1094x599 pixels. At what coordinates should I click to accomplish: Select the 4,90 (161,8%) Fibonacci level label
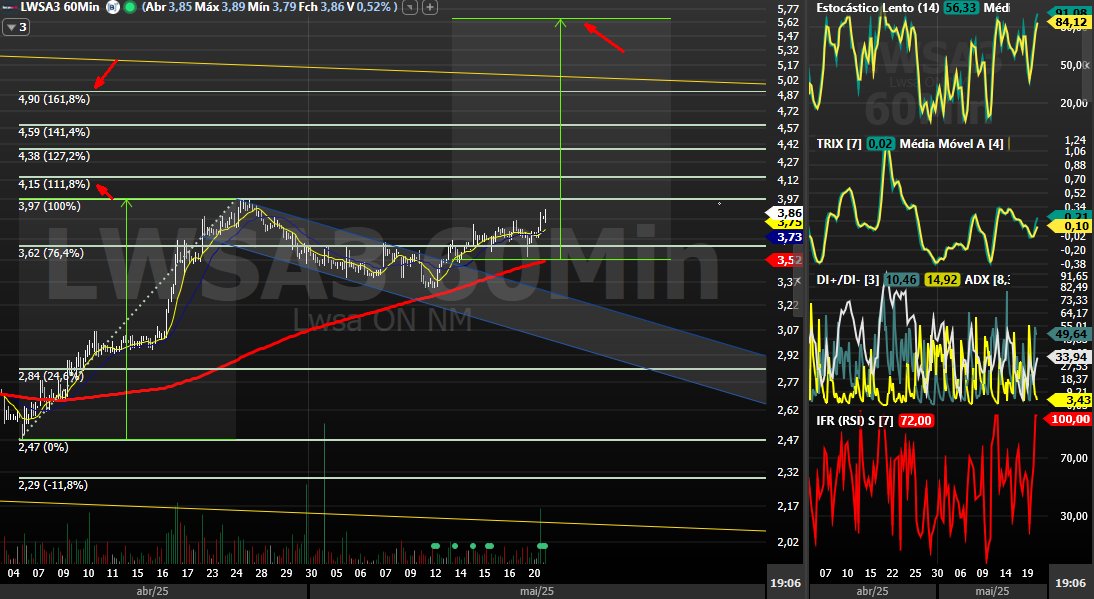(x=54, y=99)
